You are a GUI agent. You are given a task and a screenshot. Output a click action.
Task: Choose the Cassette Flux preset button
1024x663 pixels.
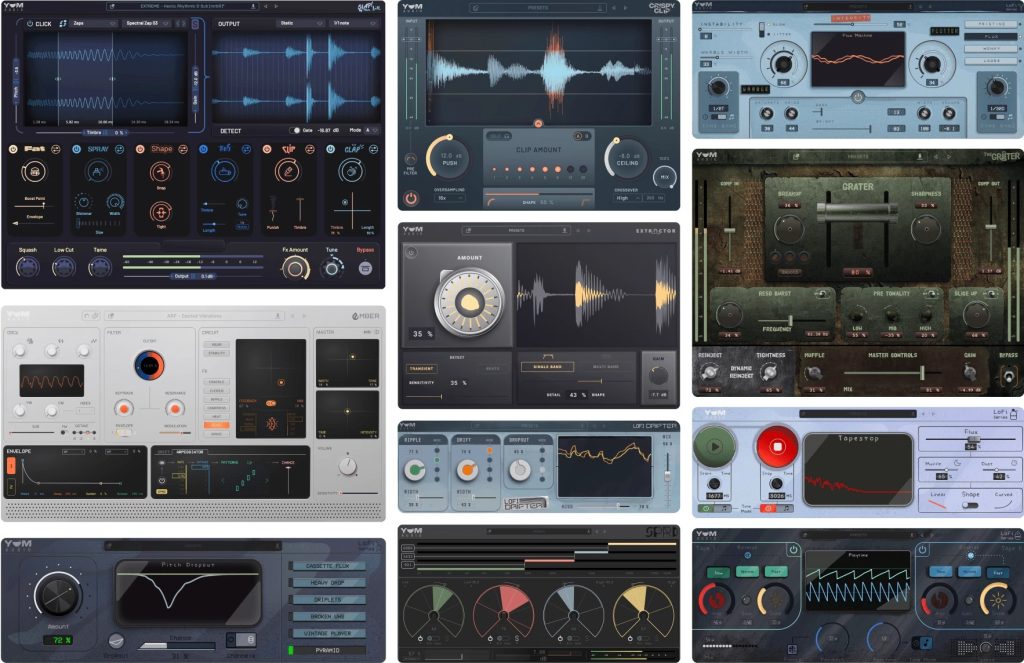click(328, 565)
